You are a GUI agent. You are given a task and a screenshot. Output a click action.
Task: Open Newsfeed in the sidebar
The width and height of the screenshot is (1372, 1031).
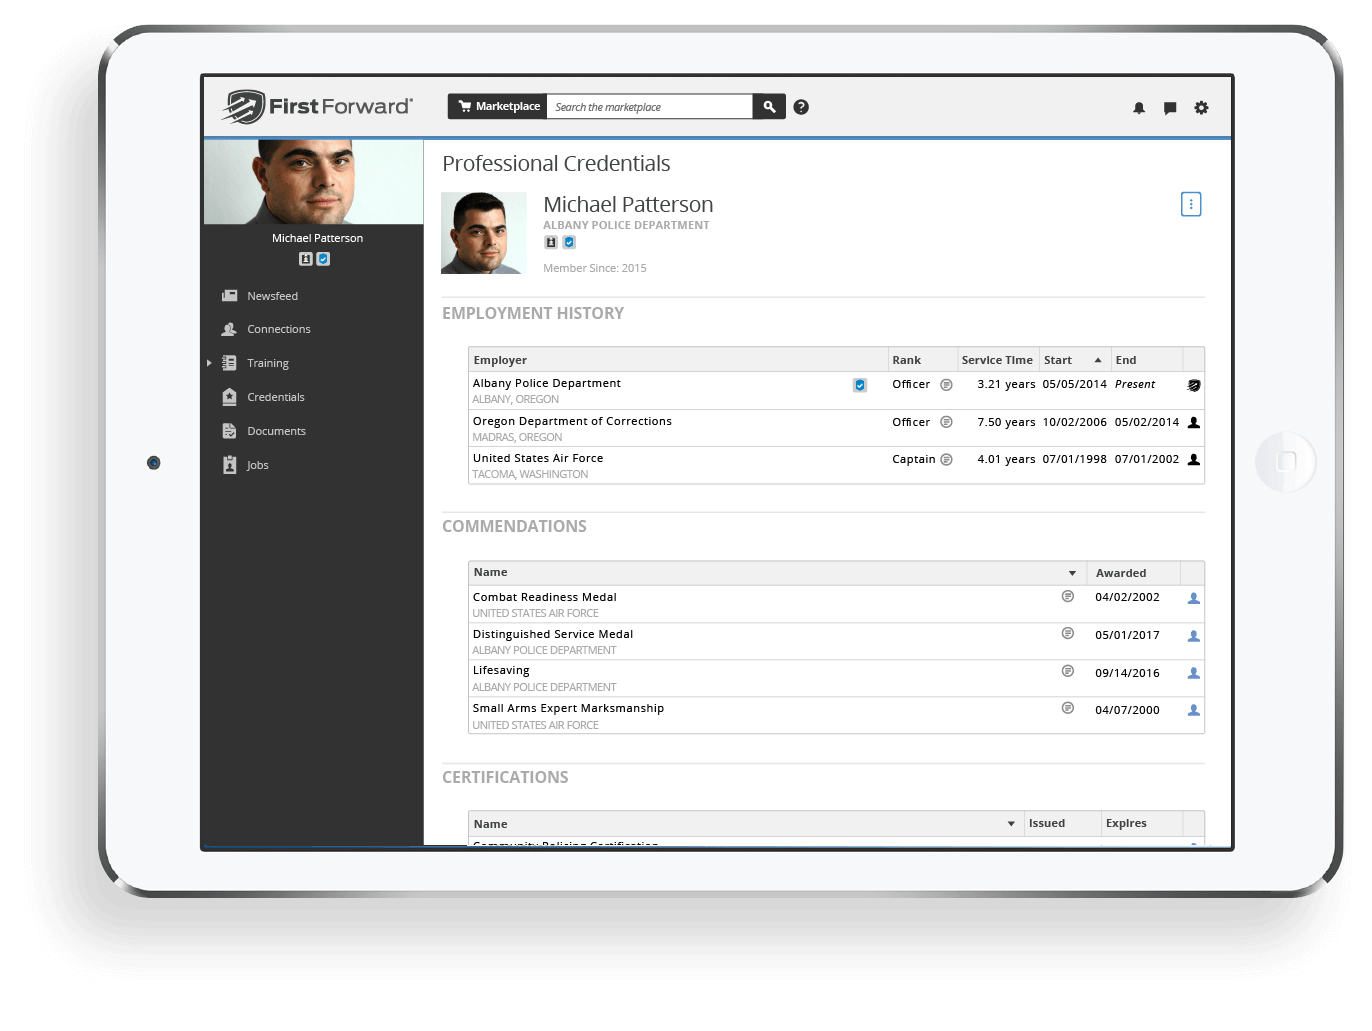click(x=272, y=296)
